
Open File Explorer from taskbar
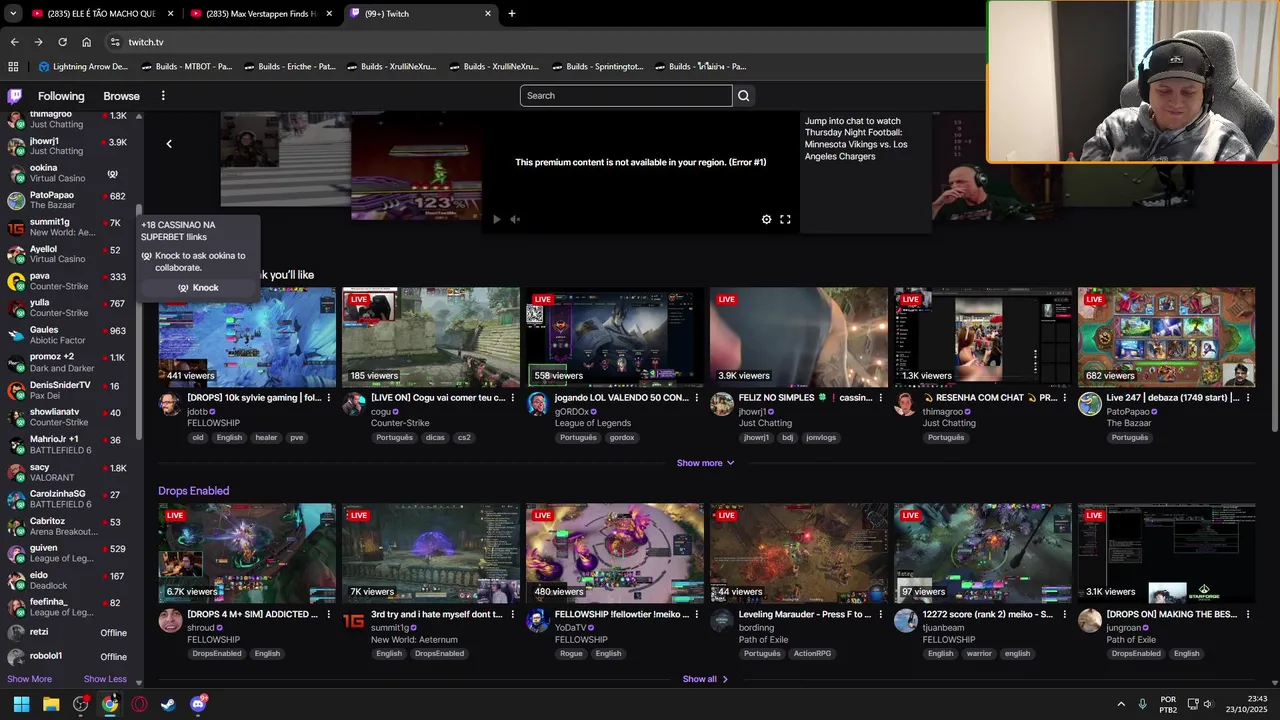point(51,704)
